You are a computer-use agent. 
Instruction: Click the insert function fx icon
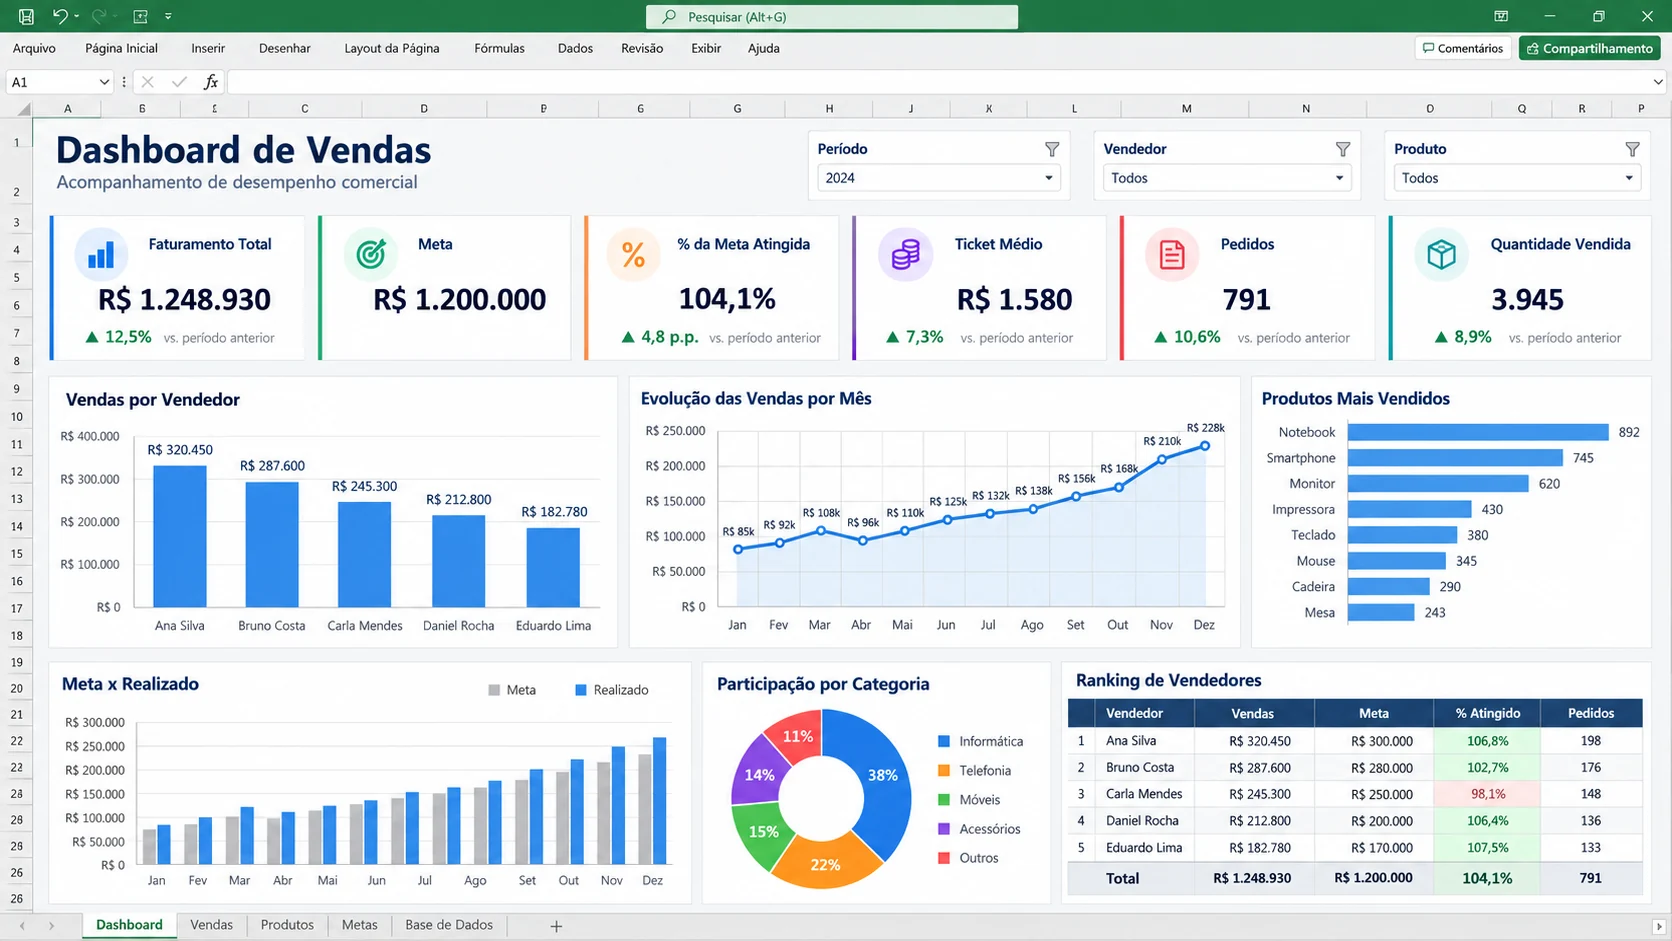click(x=210, y=82)
